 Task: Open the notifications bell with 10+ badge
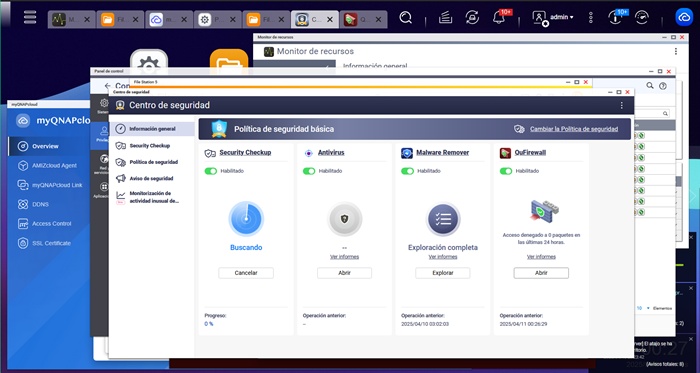500,17
